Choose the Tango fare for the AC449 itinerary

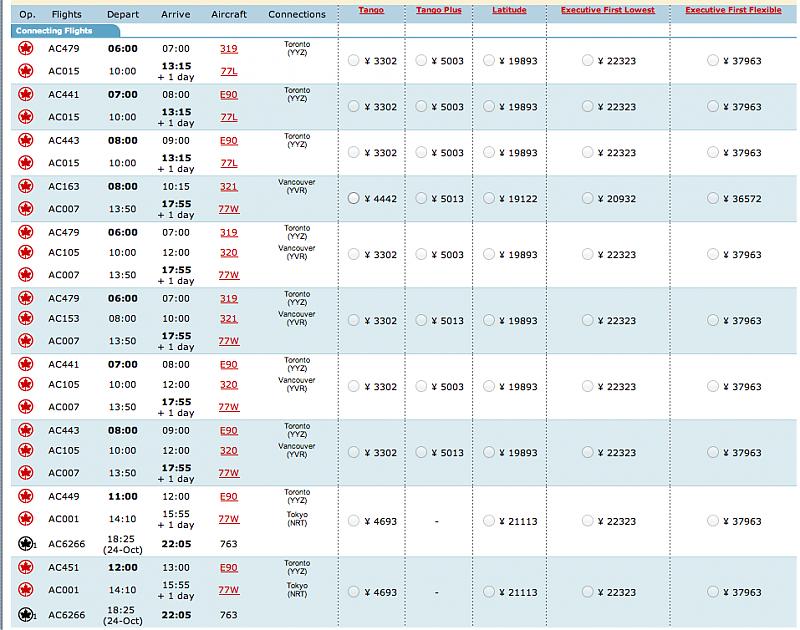tap(354, 521)
